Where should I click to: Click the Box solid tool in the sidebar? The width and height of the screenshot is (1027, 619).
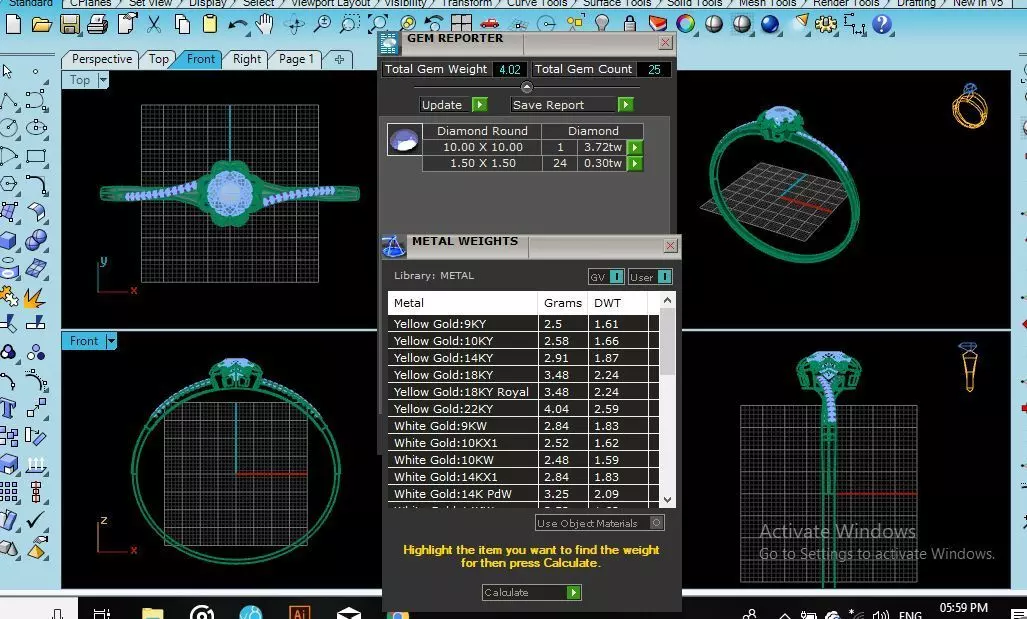pyautogui.click(x=9, y=240)
